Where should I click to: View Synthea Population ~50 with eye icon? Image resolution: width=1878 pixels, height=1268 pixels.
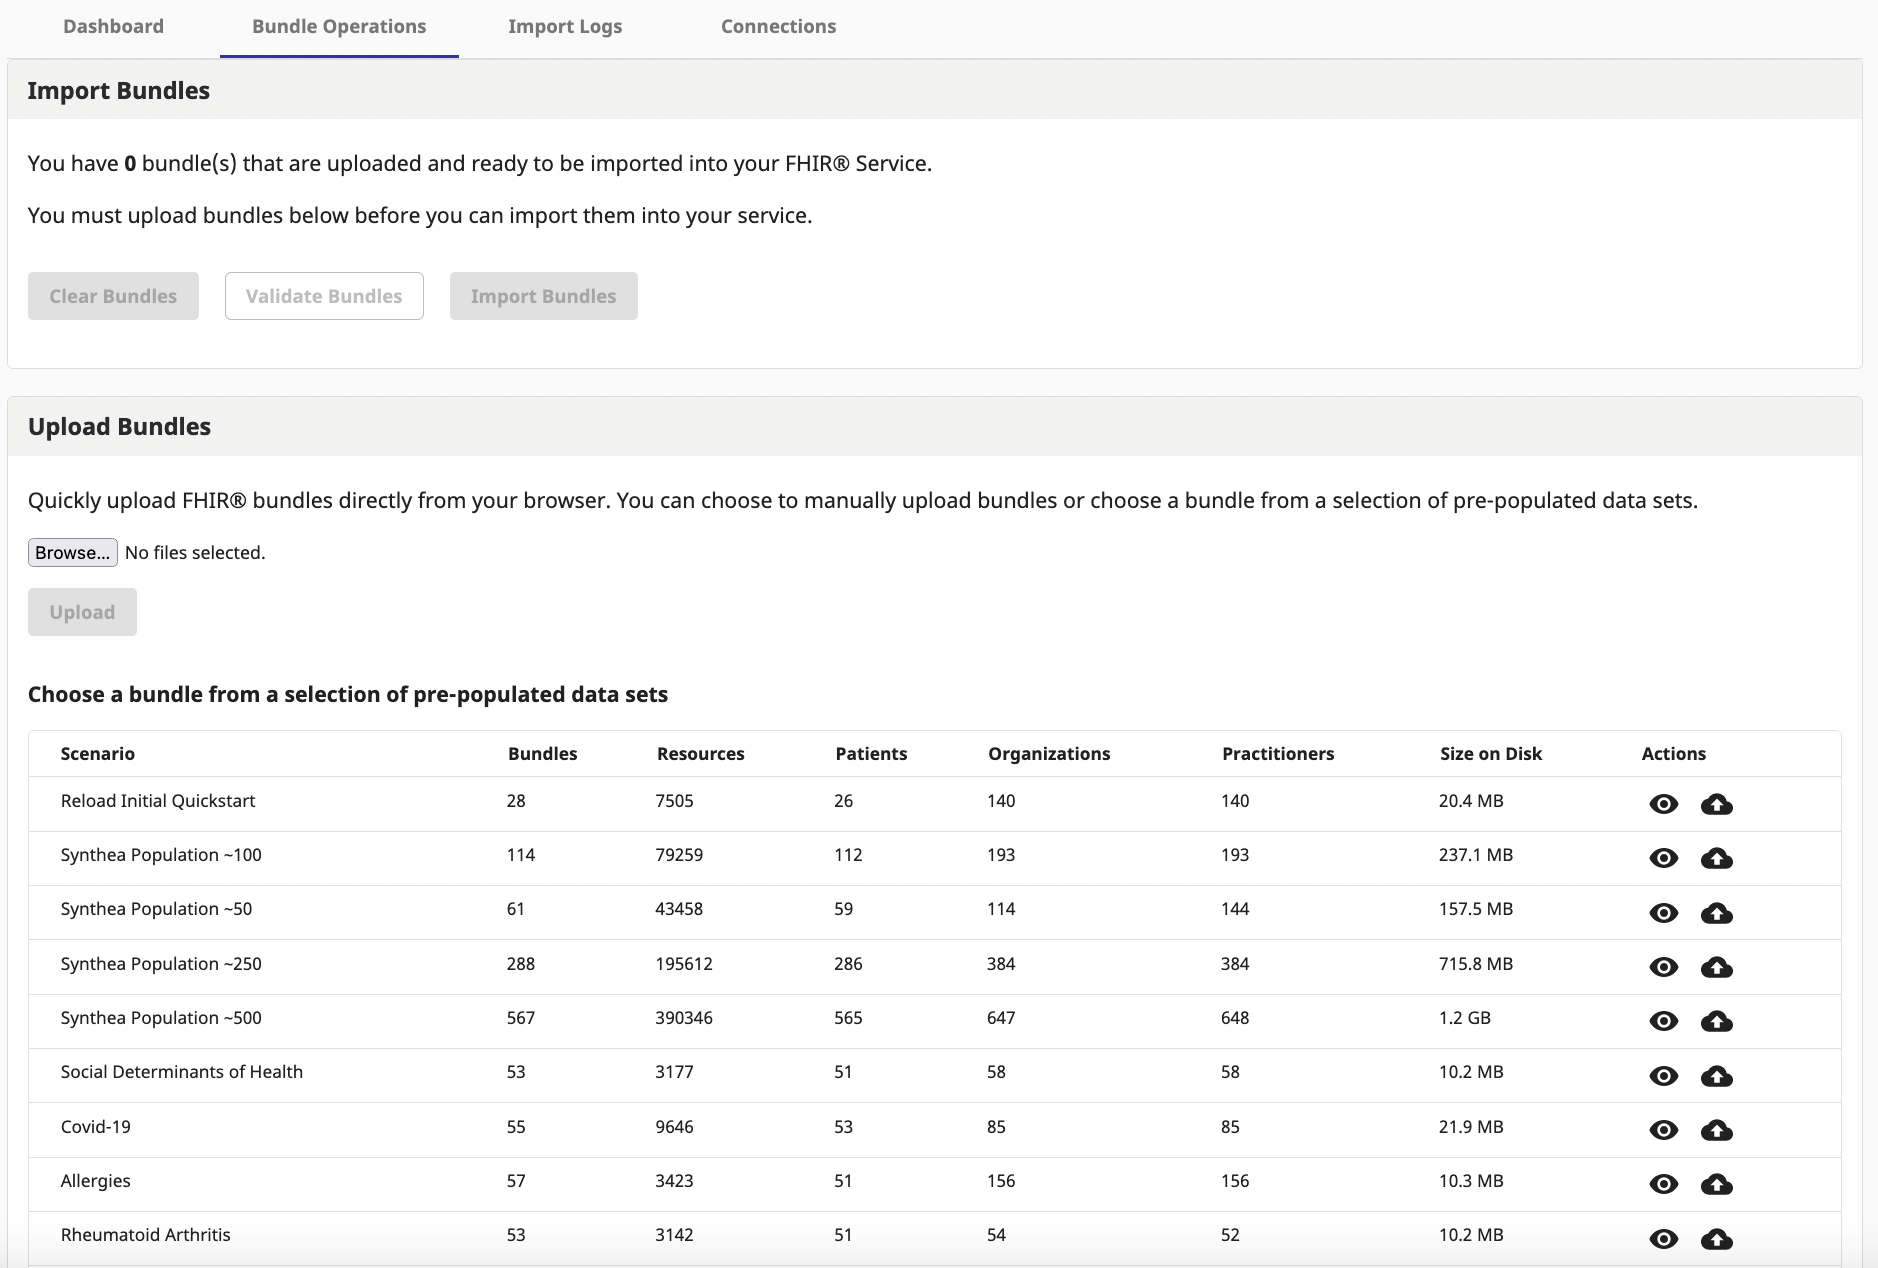pos(1663,913)
